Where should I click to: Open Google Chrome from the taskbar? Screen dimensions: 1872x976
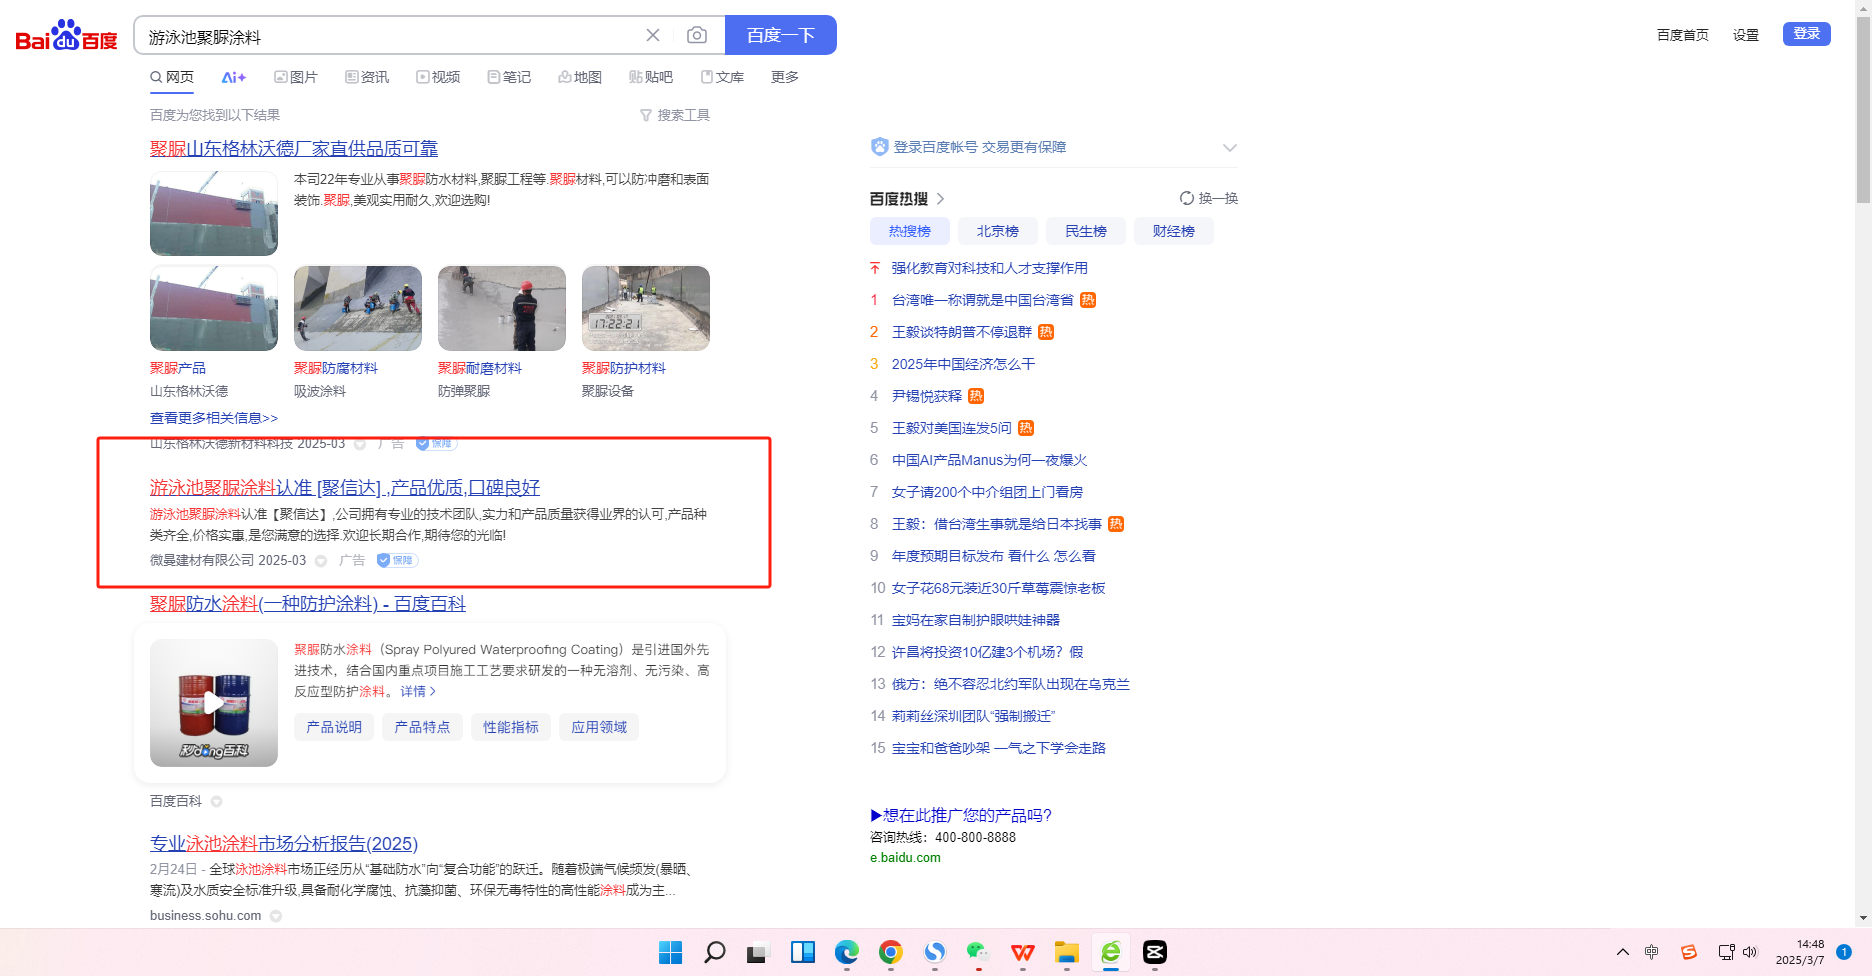890,952
